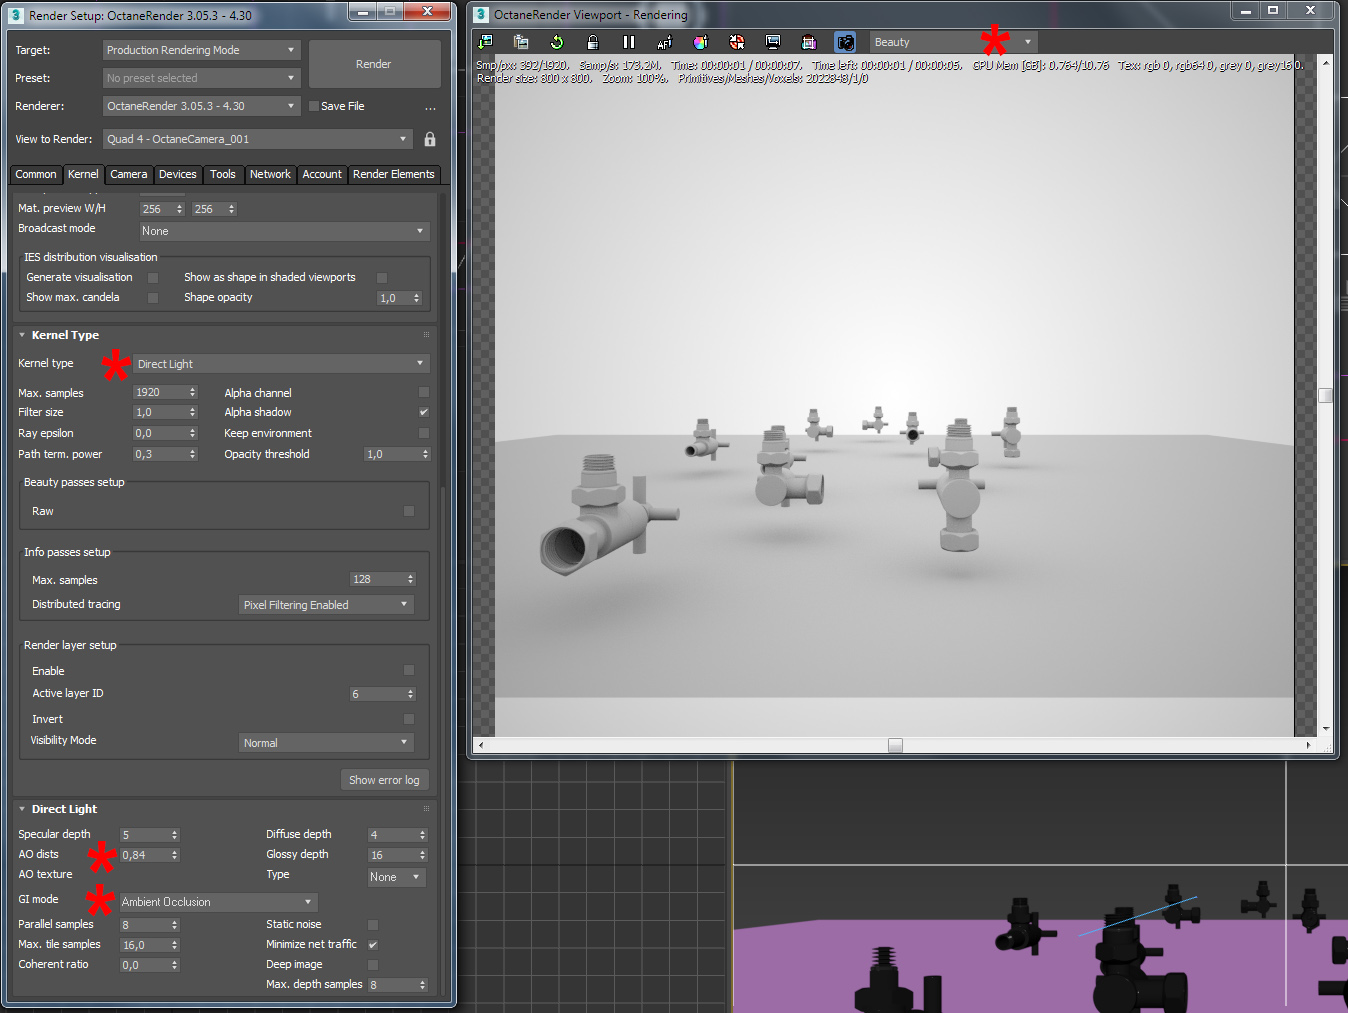Open the AO Type None dropdown
Screen dimensions: 1348x1013
click(x=397, y=877)
